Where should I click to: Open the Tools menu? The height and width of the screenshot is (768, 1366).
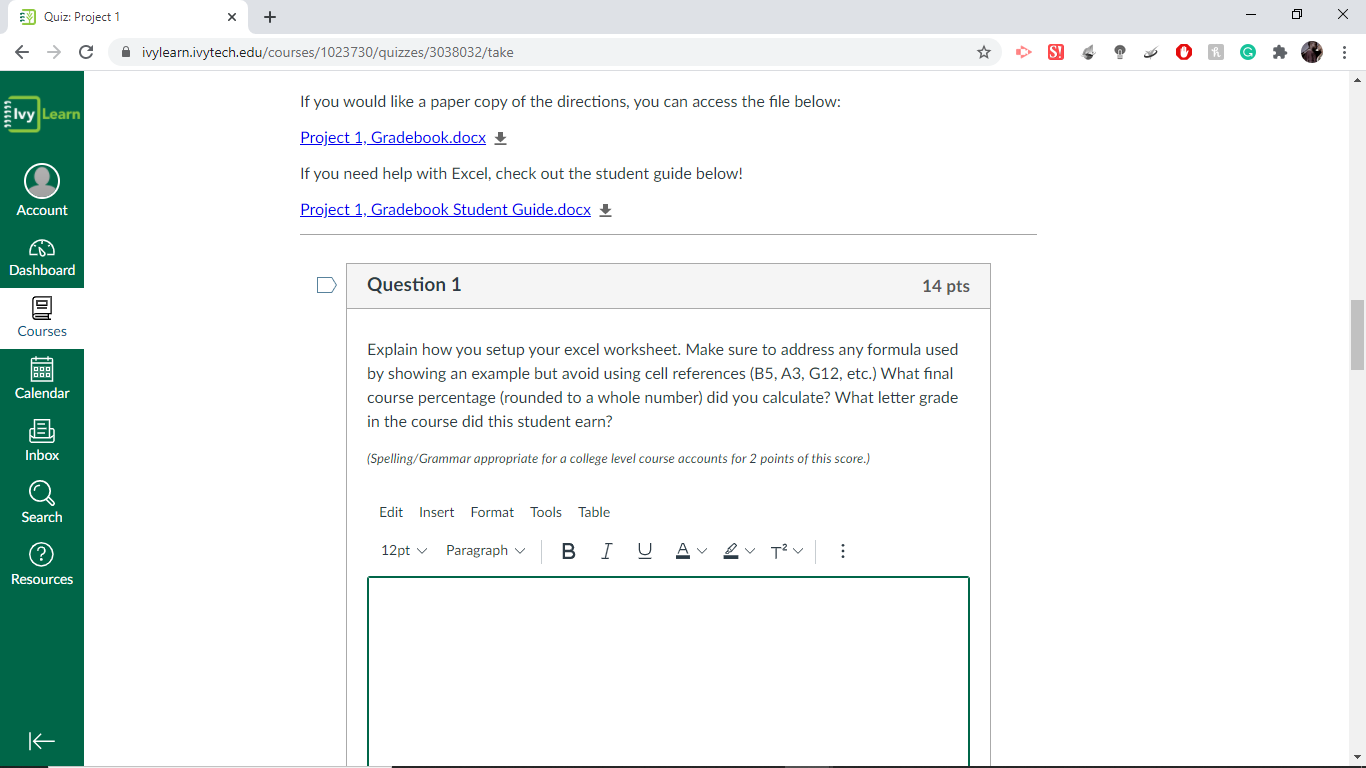[546, 512]
